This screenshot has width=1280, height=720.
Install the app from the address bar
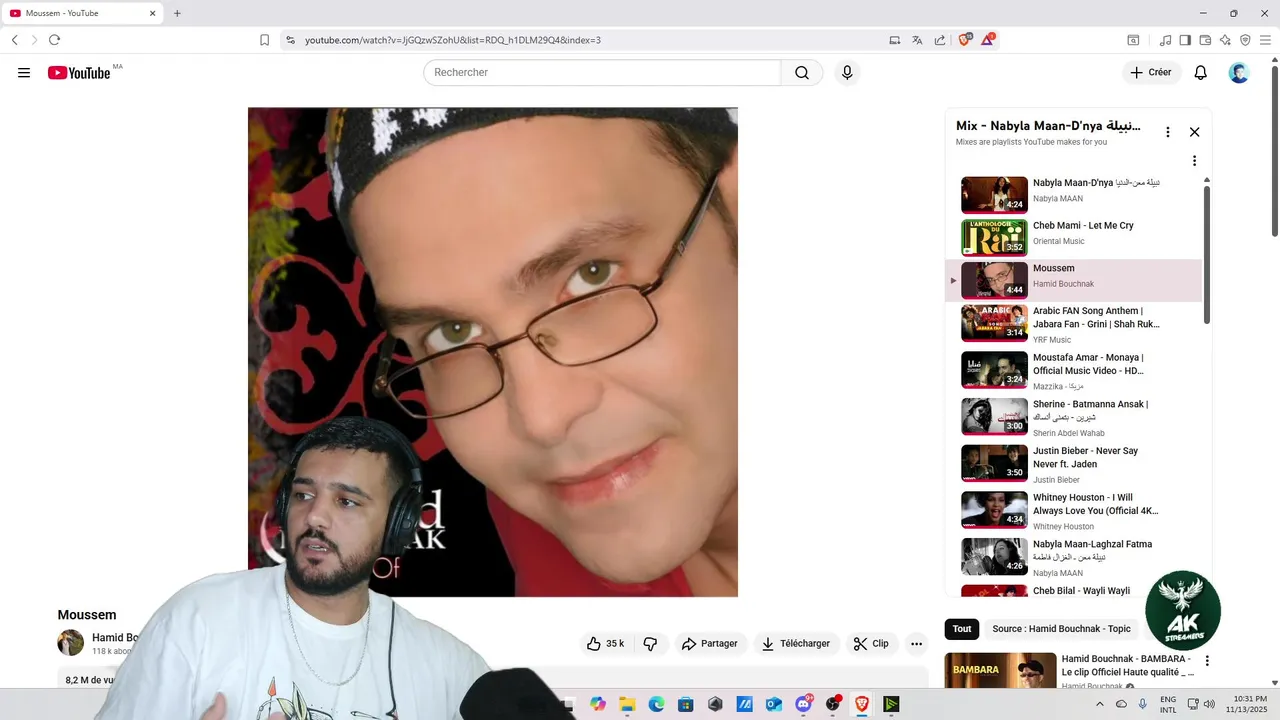tap(895, 40)
